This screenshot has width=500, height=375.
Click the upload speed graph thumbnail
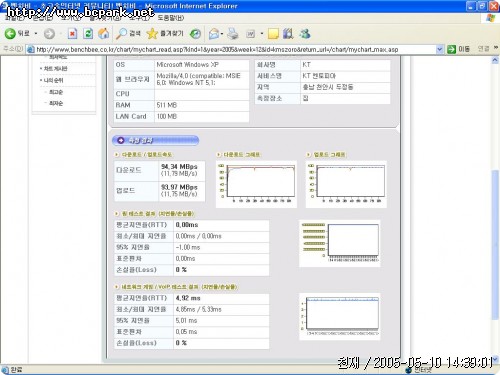346,184
